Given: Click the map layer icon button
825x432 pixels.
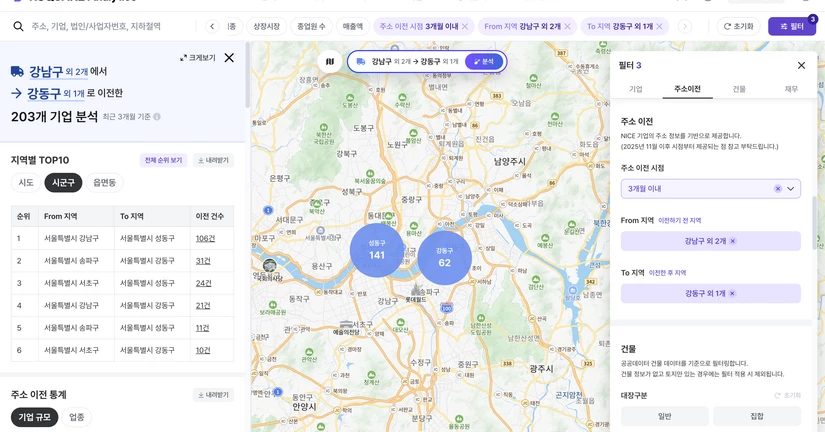Looking at the screenshot, I should click(x=330, y=62).
